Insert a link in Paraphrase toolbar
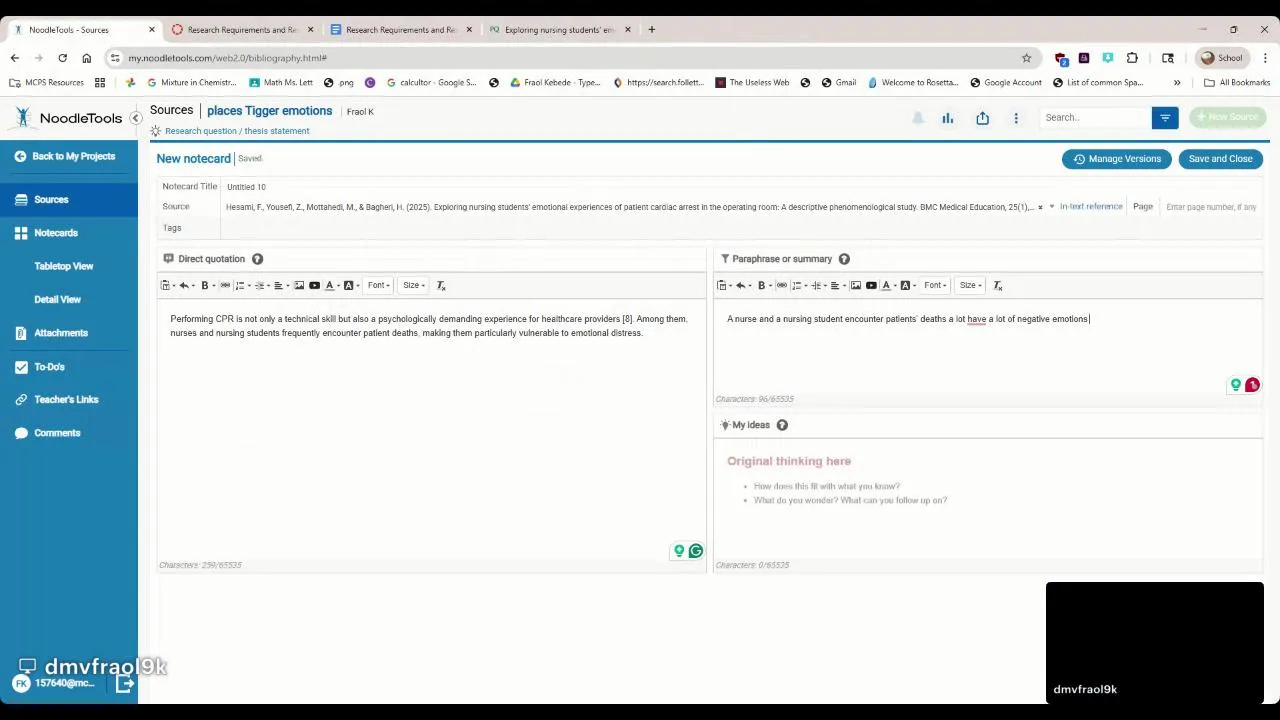This screenshot has height=720, width=1280. (x=782, y=285)
